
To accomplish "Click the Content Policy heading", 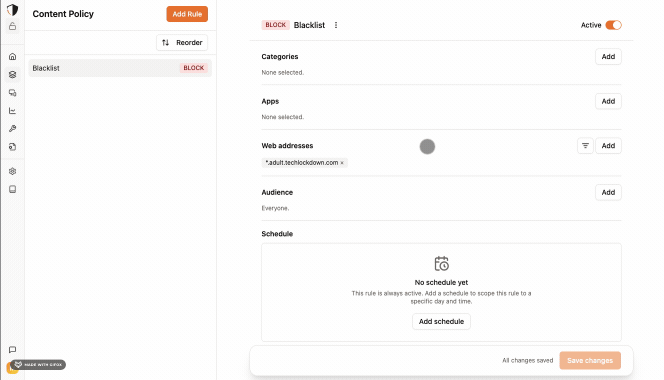I will click(63, 14).
